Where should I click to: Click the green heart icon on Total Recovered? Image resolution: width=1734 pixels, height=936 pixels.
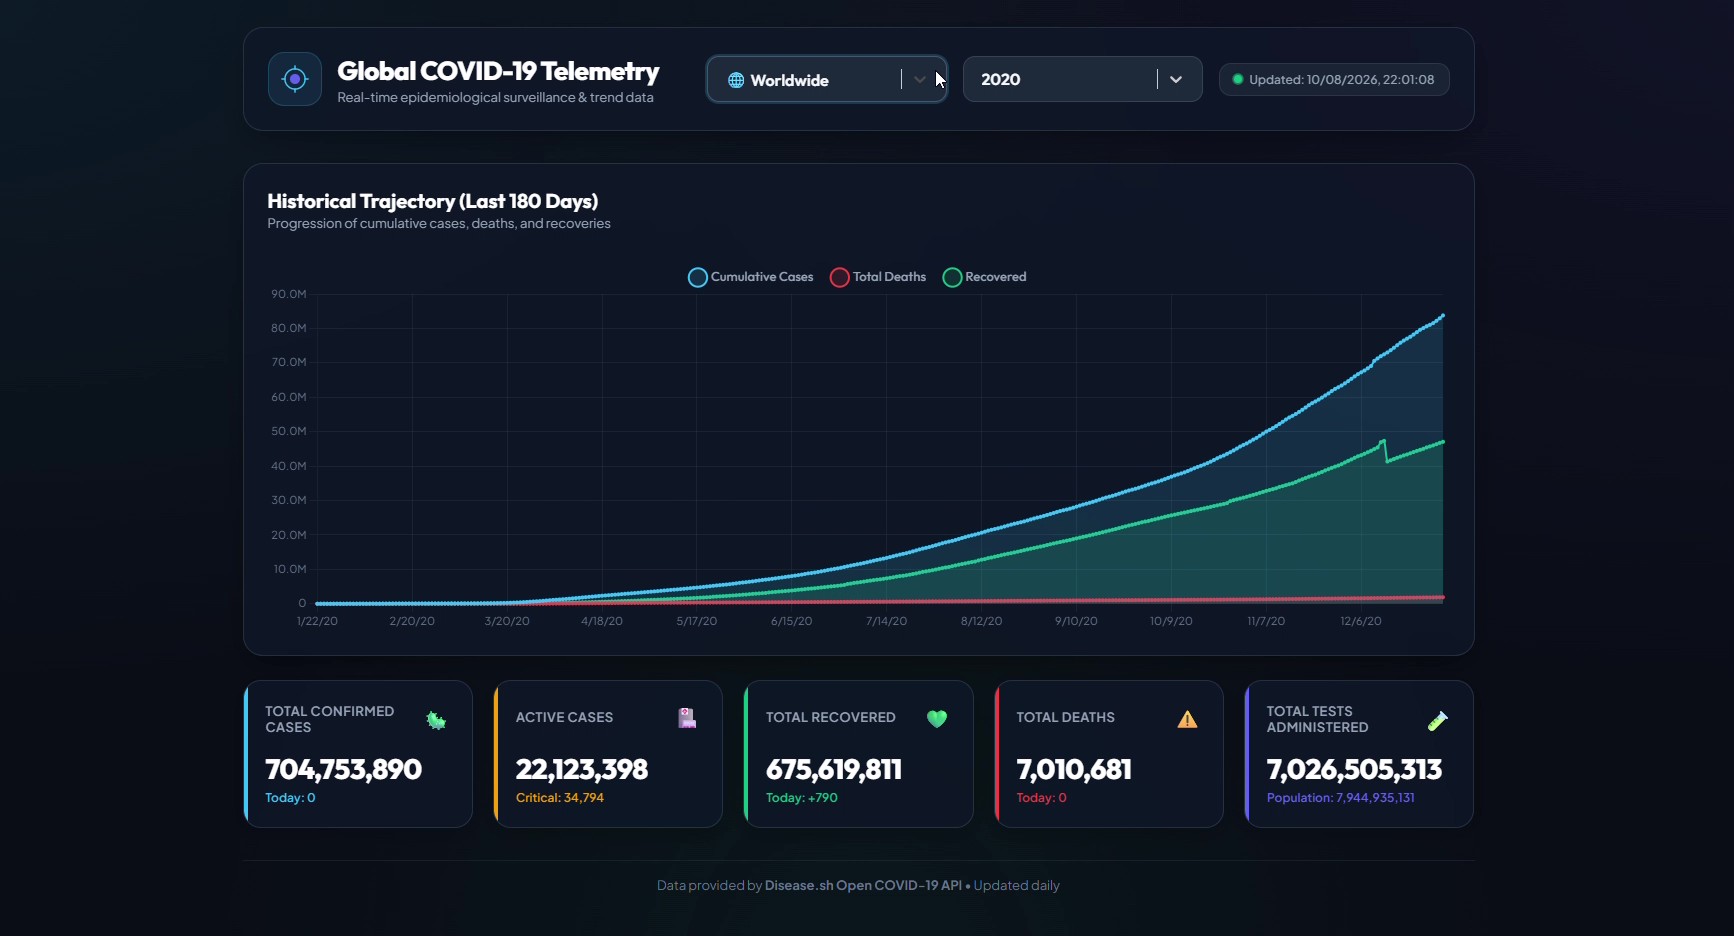click(x=937, y=718)
